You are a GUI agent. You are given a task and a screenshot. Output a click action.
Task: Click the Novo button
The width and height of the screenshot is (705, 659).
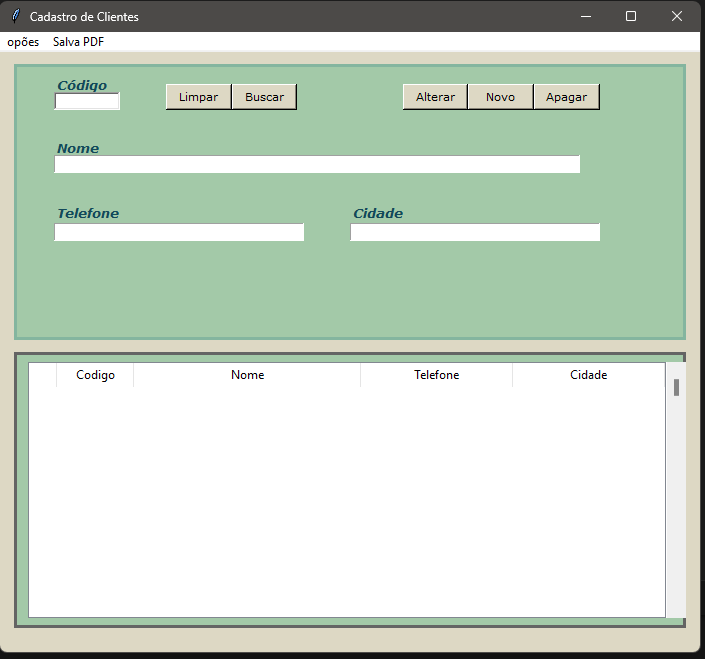[x=500, y=97]
